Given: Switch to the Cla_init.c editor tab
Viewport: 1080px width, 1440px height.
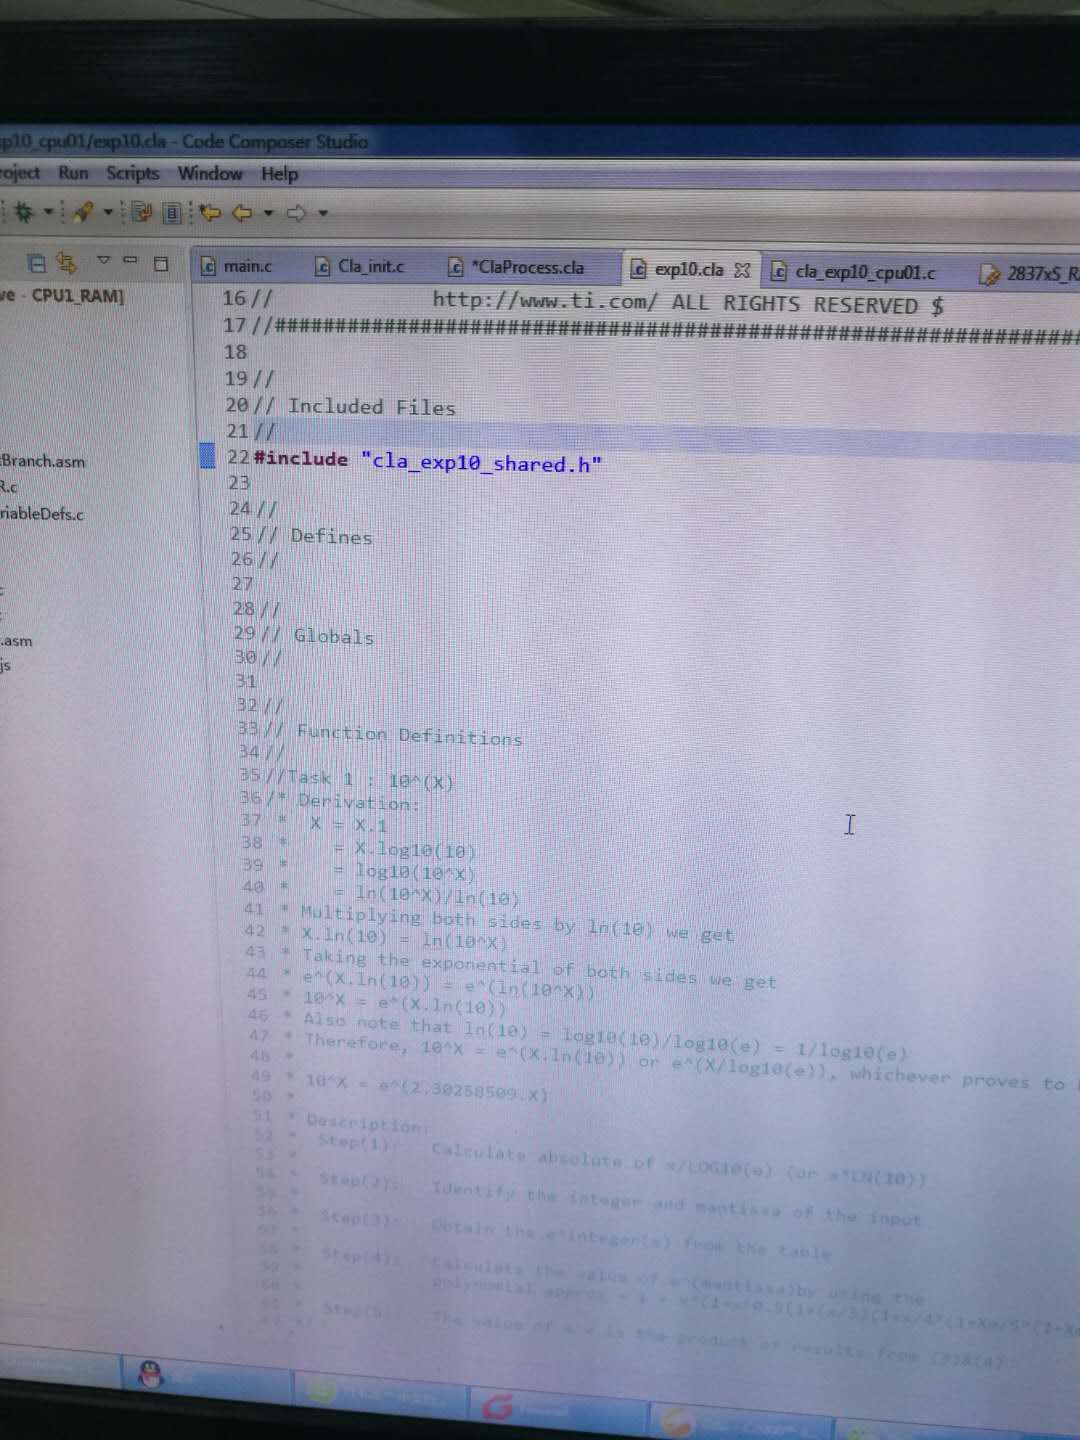Looking at the screenshot, I should point(359,266).
